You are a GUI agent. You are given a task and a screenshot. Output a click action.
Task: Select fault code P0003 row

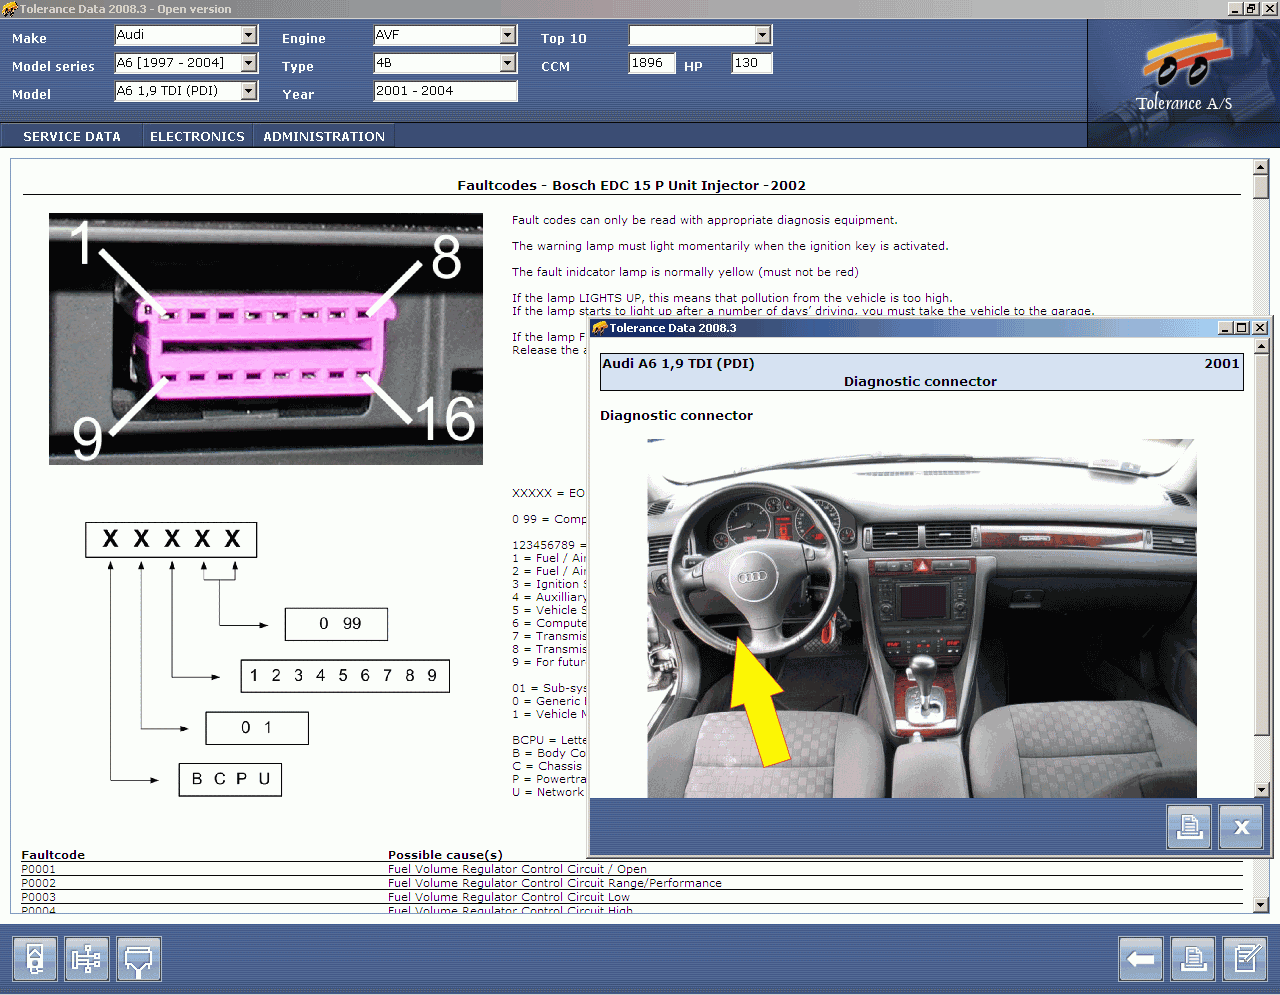coord(632,897)
